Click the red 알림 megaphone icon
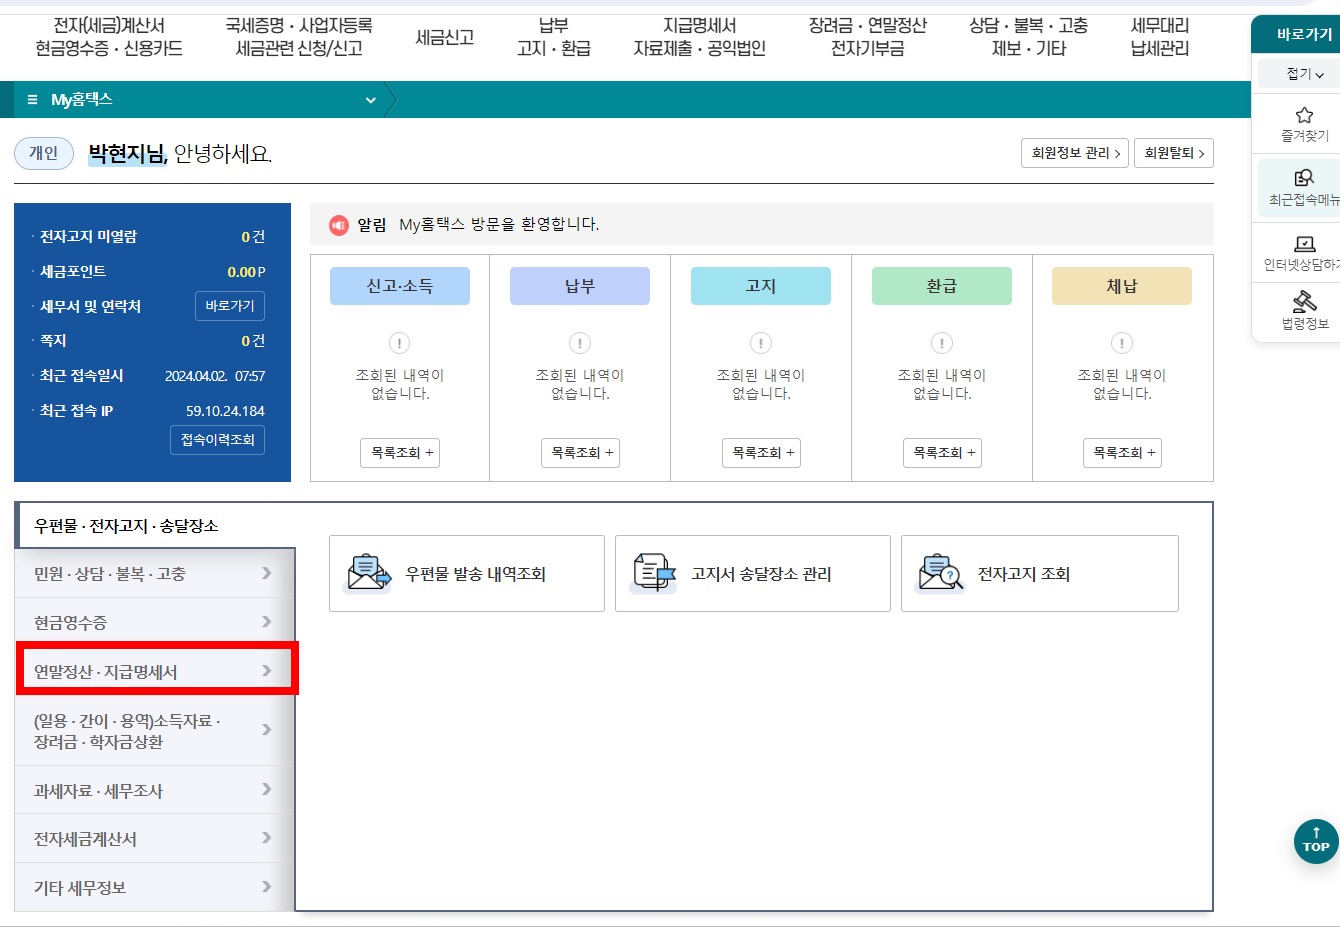 [338, 224]
